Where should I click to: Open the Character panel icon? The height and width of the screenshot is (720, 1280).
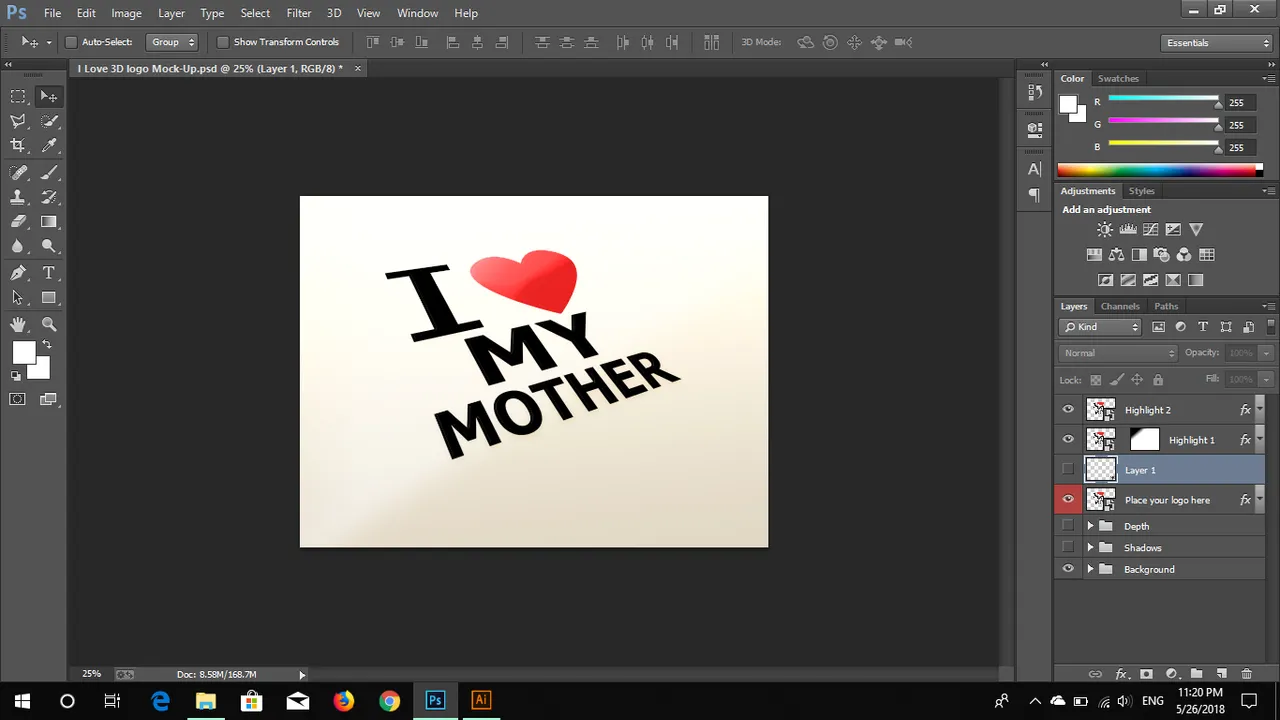click(1035, 169)
